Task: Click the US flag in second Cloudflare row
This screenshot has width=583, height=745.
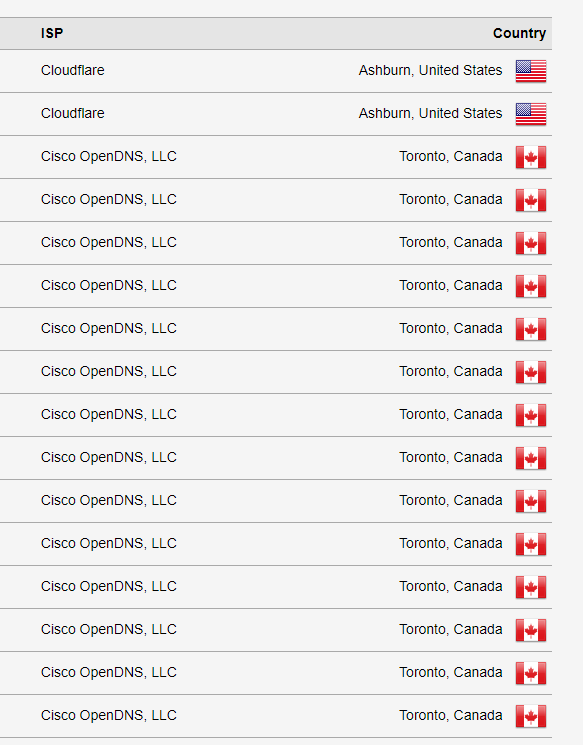Action: (531, 114)
